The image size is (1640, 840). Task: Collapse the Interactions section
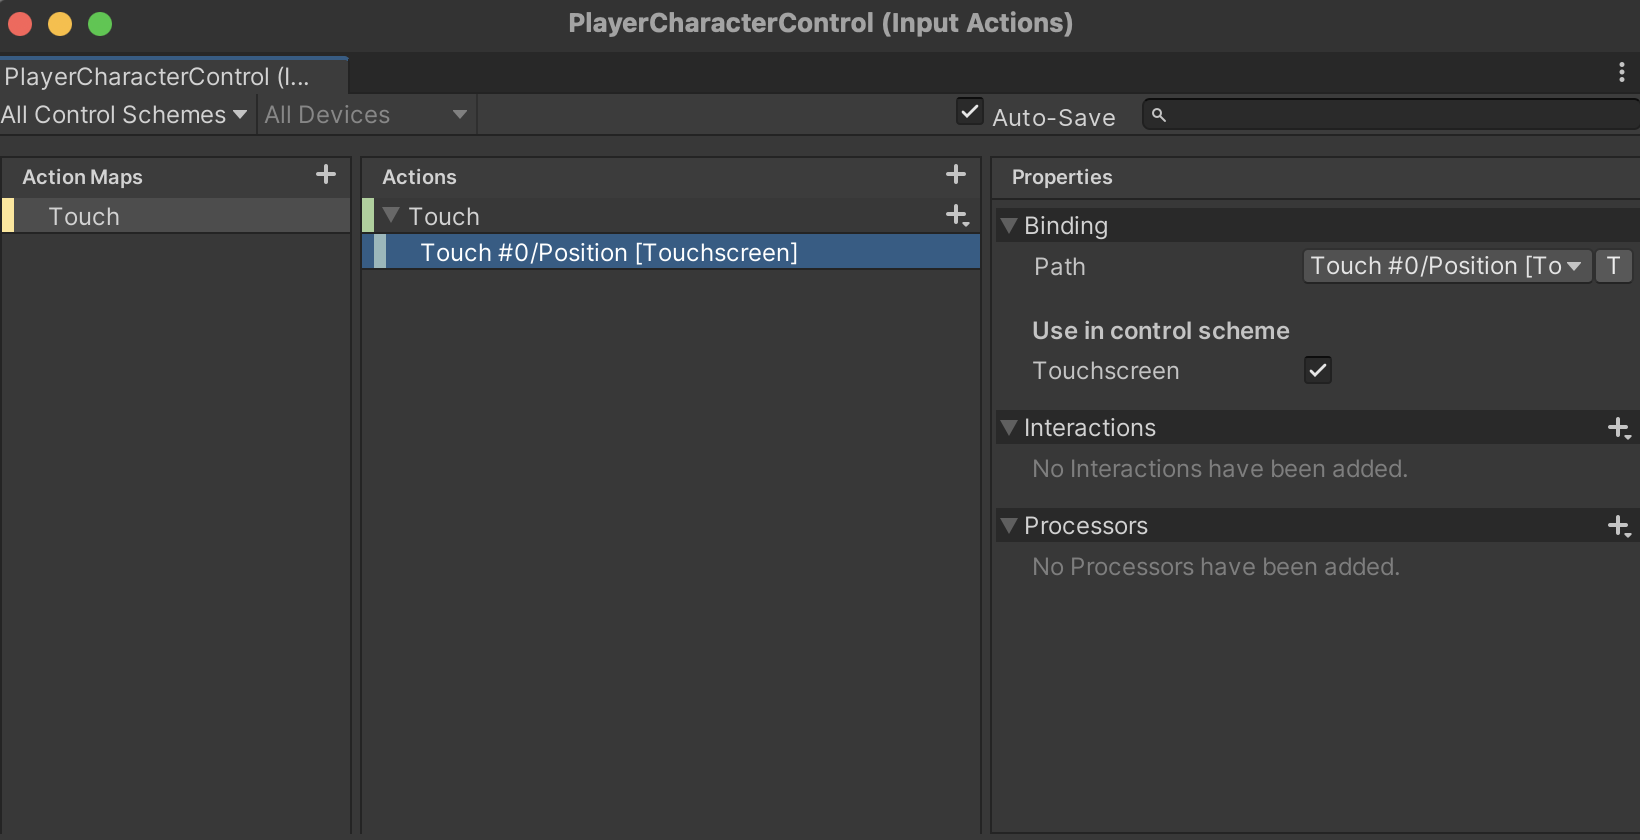point(1009,428)
